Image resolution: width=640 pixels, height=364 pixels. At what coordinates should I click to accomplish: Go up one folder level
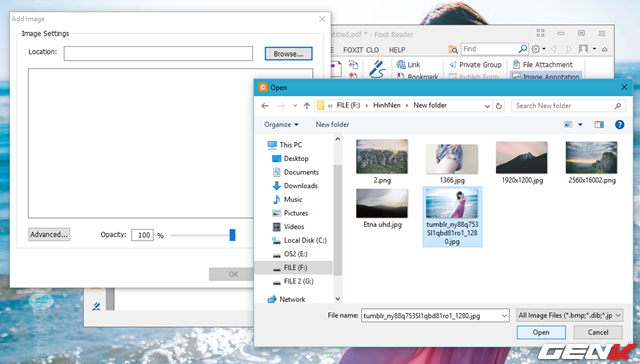(x=307, y=106)
